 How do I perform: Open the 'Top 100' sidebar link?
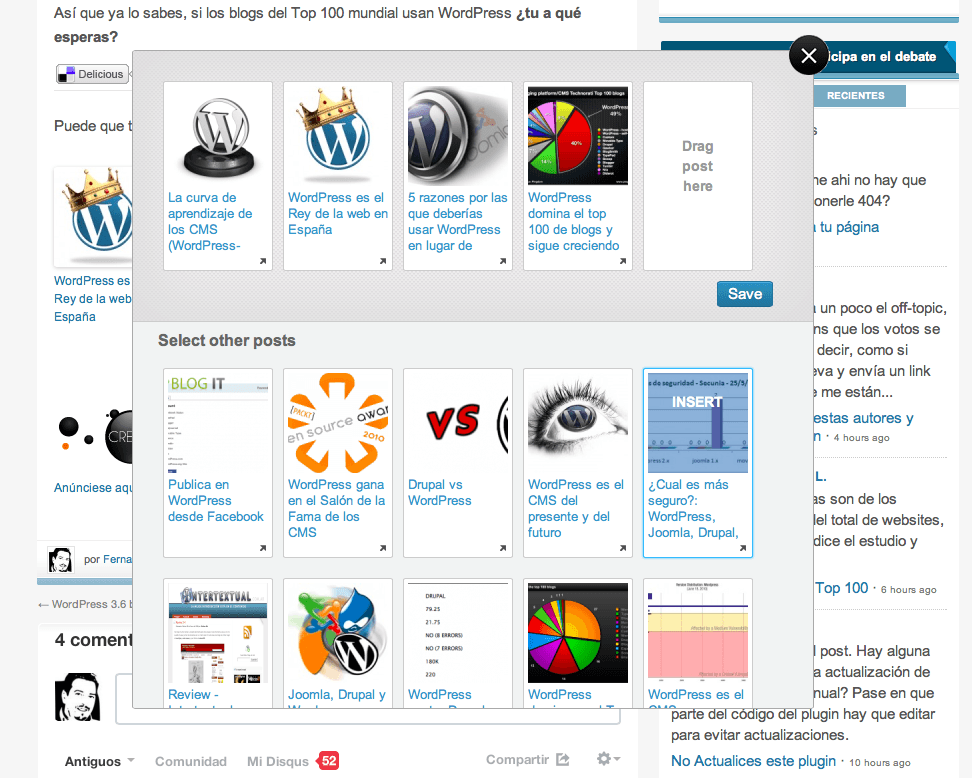[x=841, y=588]
